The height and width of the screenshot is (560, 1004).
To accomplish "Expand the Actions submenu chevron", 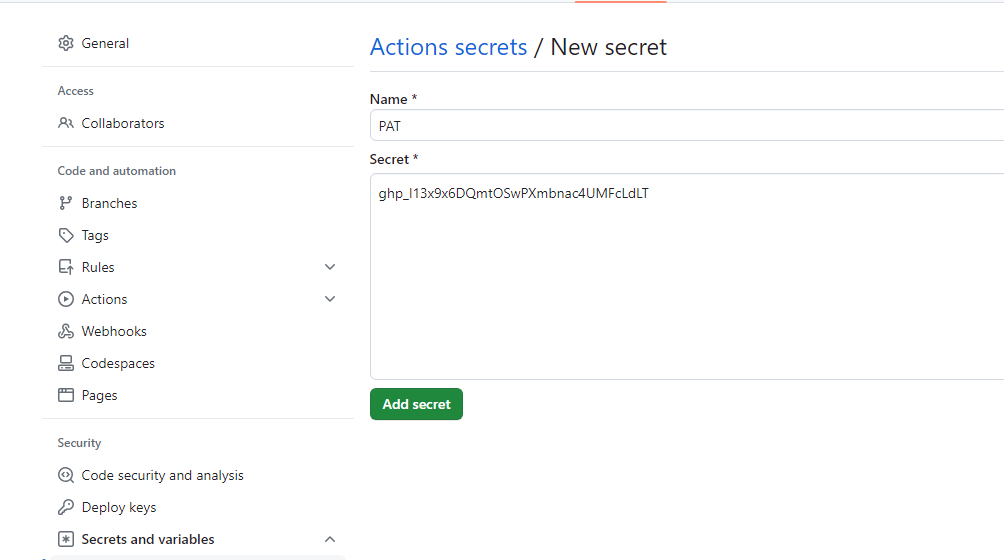I will pos(330,299).
